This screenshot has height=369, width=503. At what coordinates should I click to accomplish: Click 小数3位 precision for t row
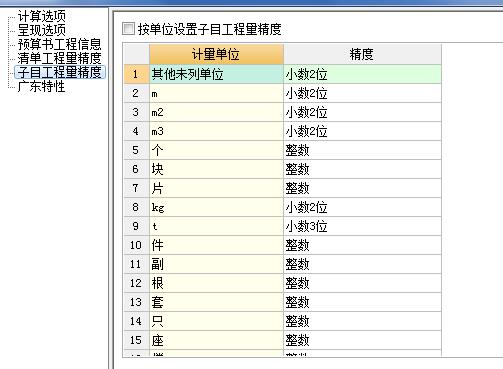pyautogui.click(x=362, y=226)
